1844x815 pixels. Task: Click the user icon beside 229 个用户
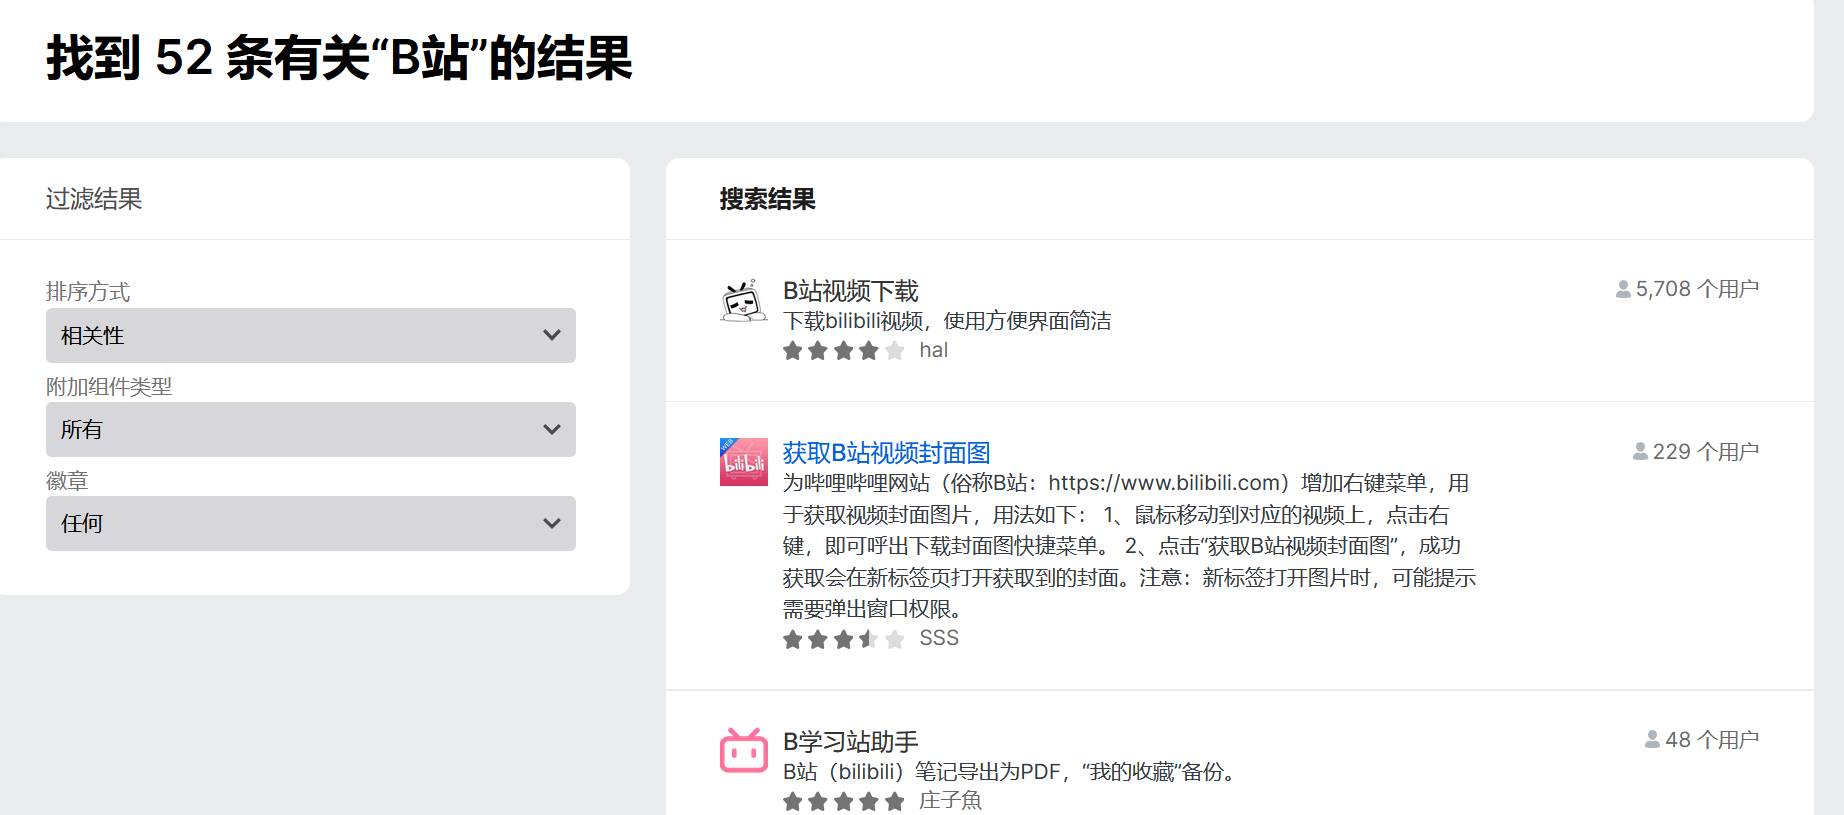click(x=1640, y=452)
